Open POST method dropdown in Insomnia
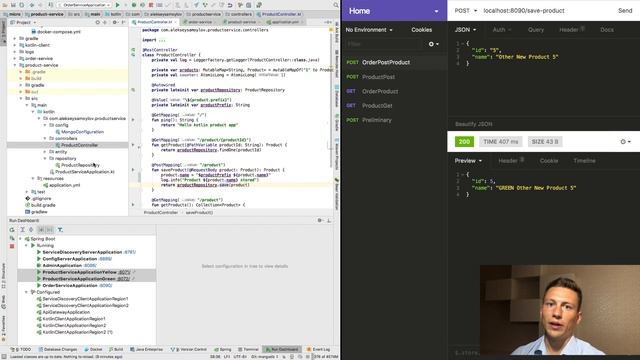Viewport: 640px width, 360px height. (x=465, y=11)
